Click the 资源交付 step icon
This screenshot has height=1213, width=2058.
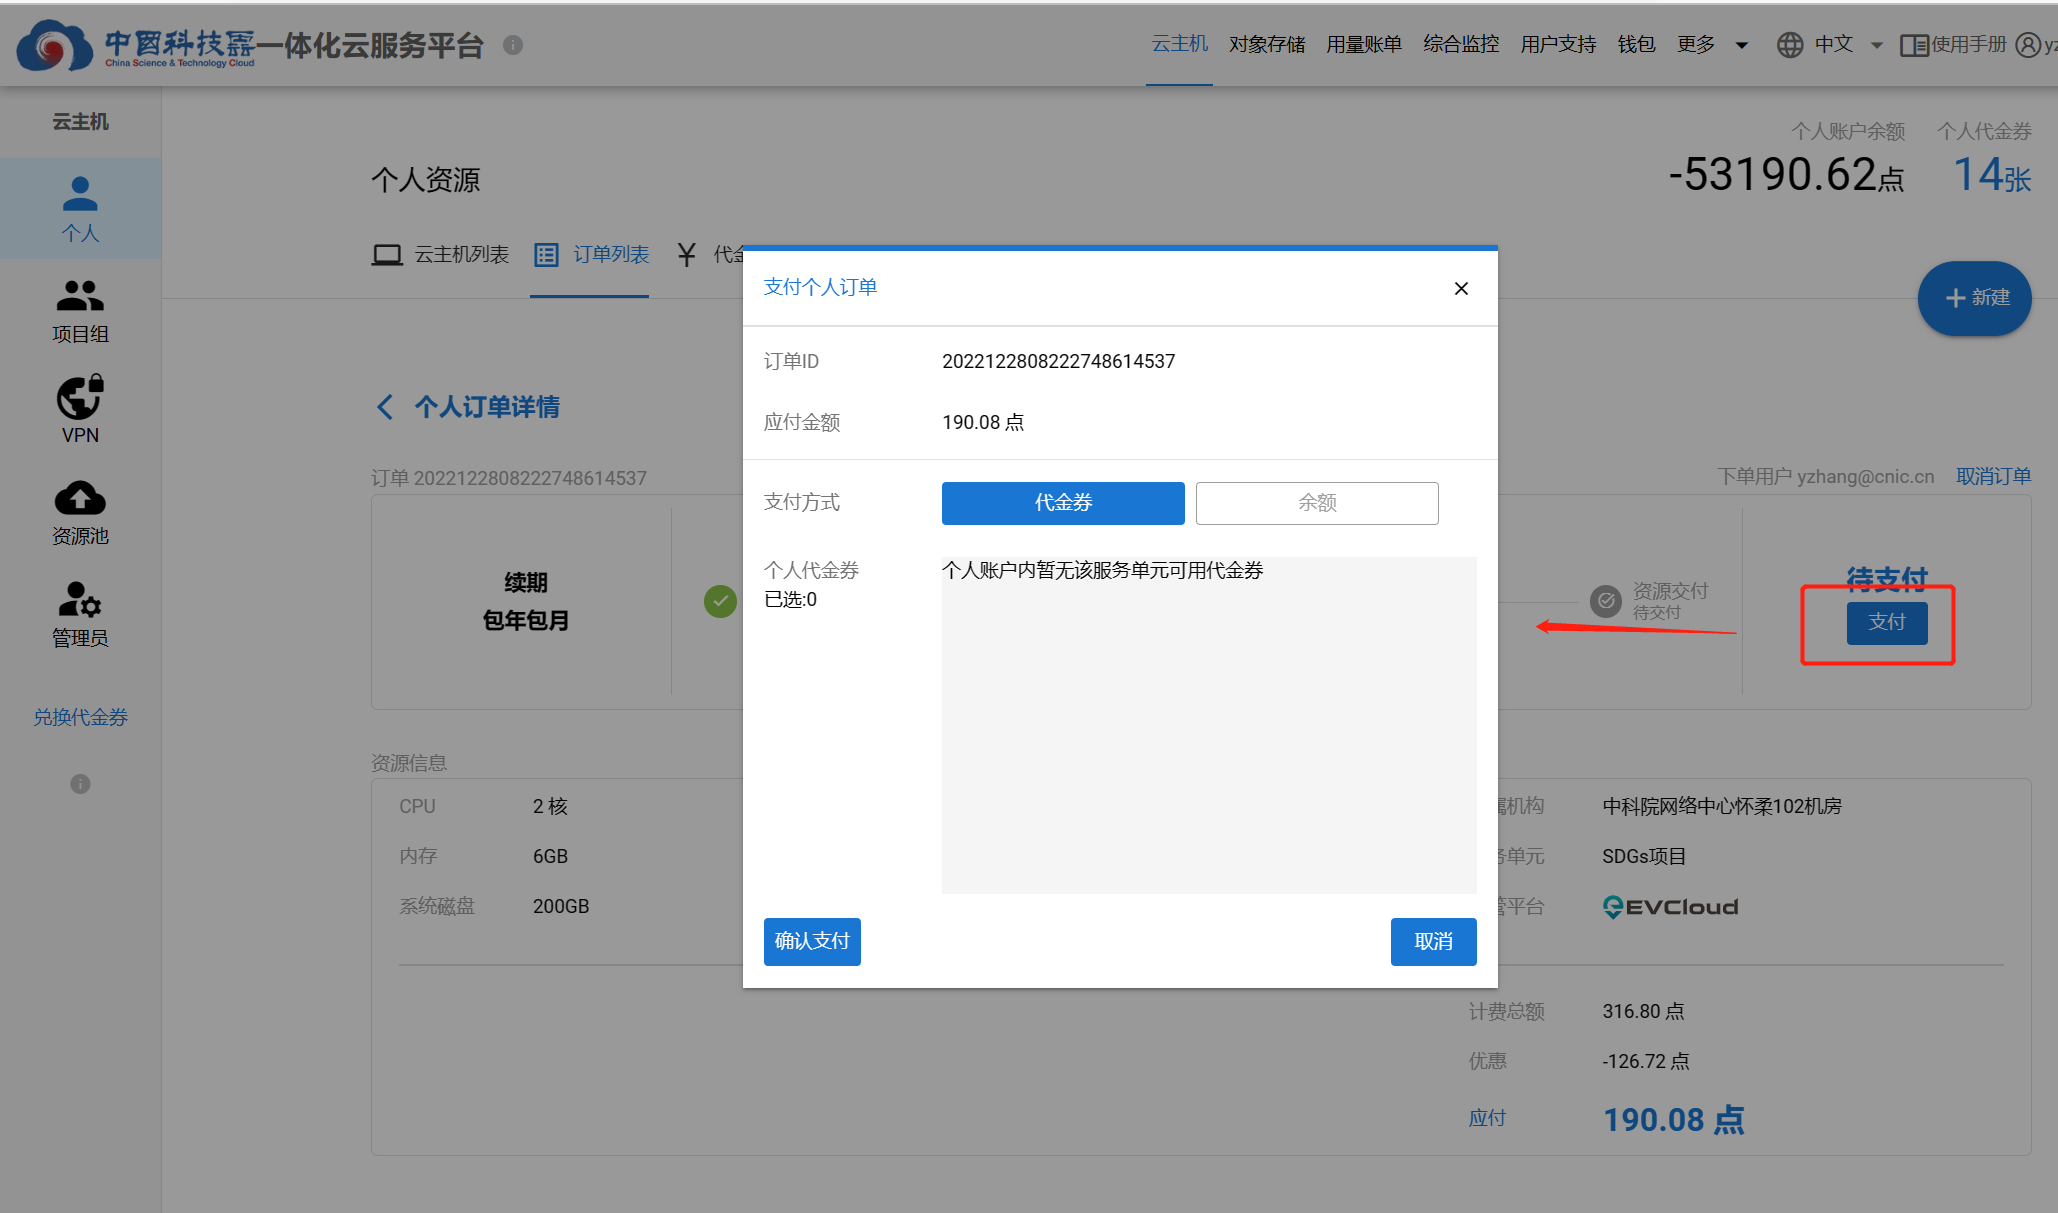tap(1606, 601)
